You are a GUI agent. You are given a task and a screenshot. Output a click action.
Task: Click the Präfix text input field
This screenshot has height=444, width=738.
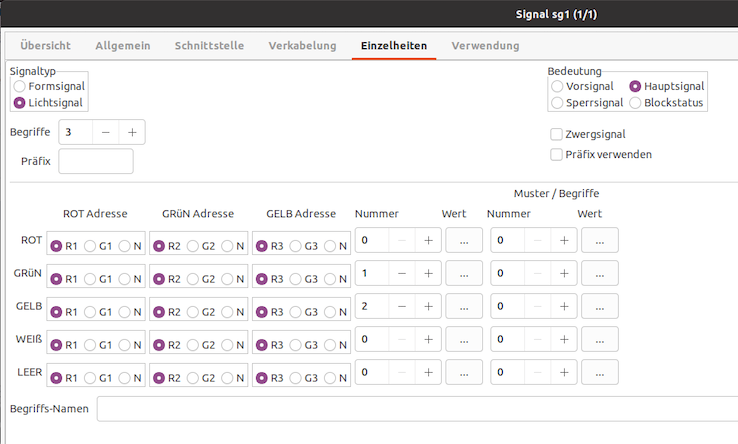[95, 161]
